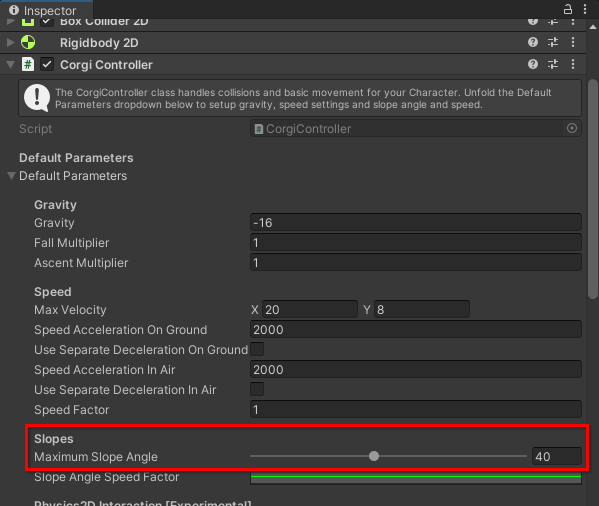Enable Use Separate Deceleration In Air
Viewport: 599px width, 506px height.
(257, 389)
